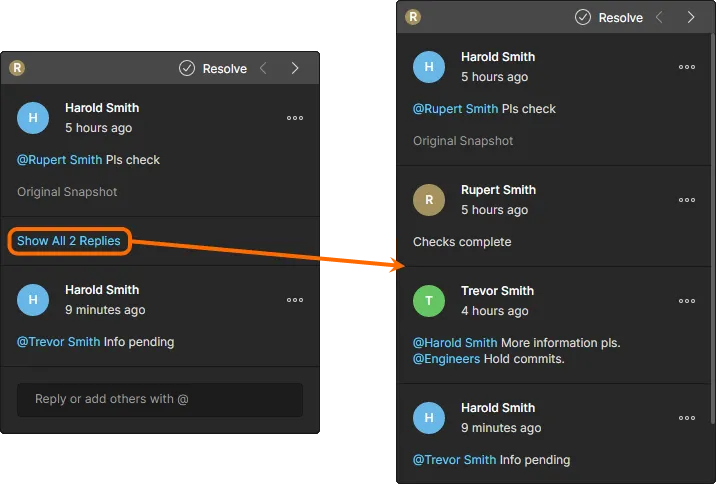Click 'Trevor Smith' author name in right panel
The image size is (716, 484).
click(497, 291)
